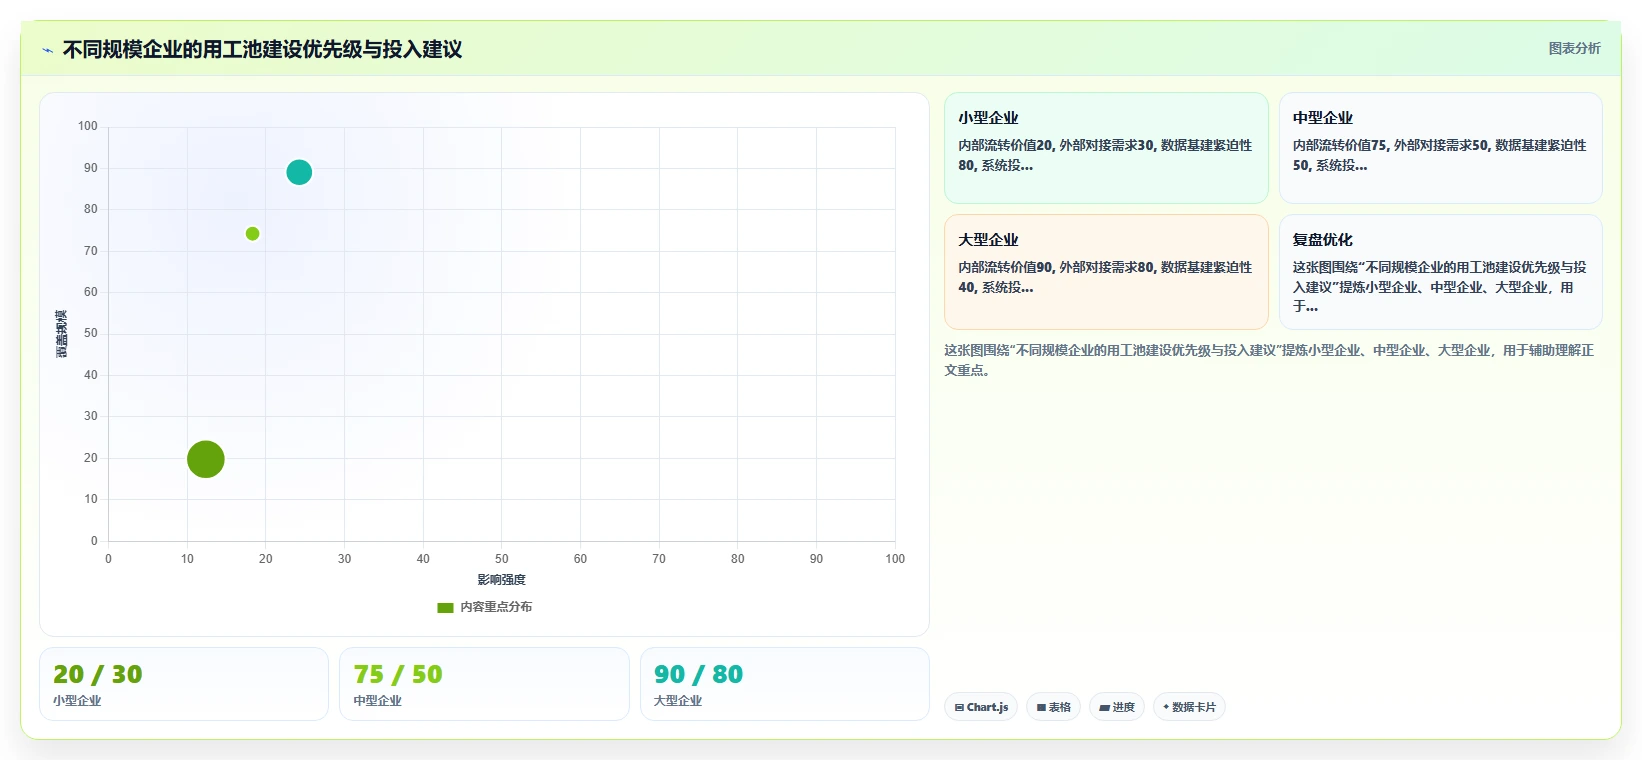1642x760 pixels.
Task: Click the small light-green bubble near 74
Action: click(x=252, y=234)
